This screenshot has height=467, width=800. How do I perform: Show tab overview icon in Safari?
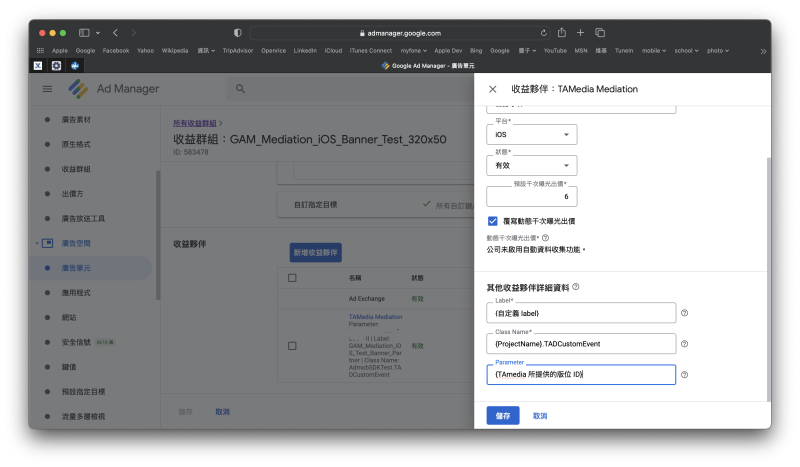pos(600,33)
